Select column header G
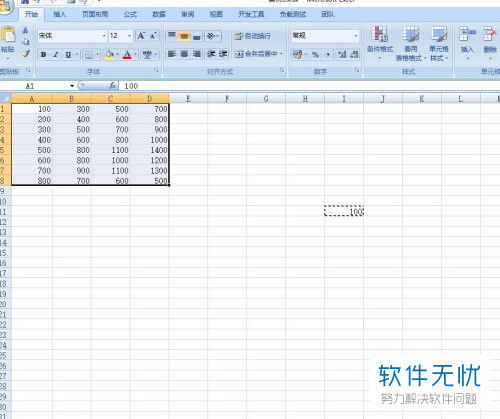The width and height of the screenshot is (500, 419). tap(266, 99)
